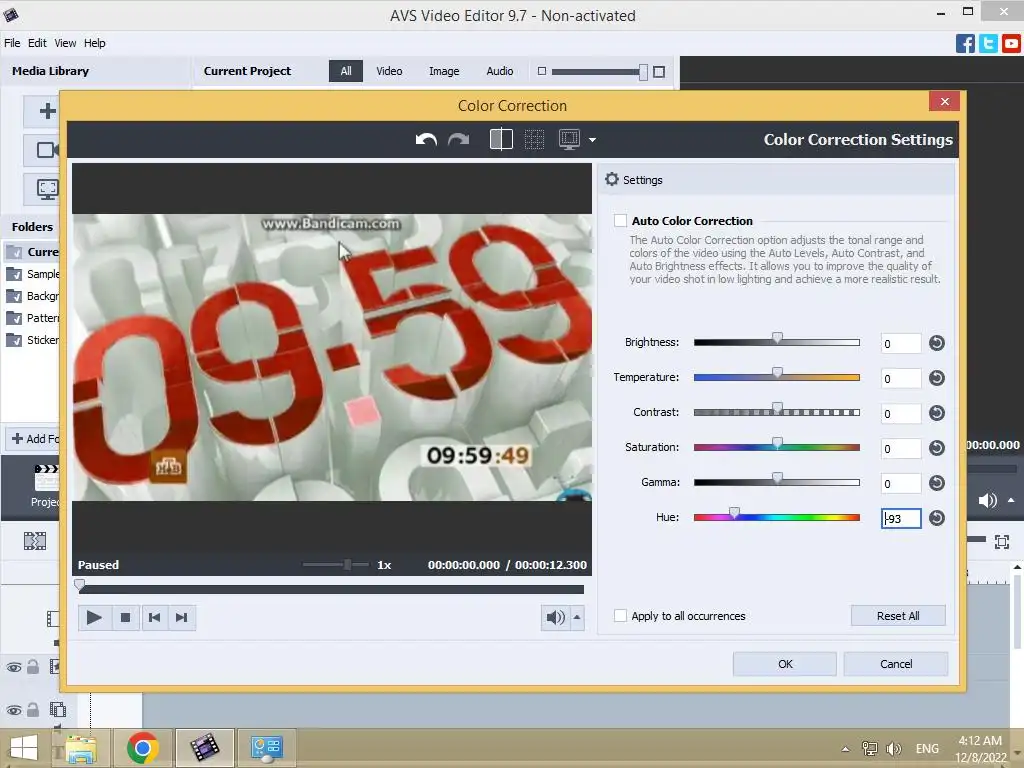
Task: Cancel the Color Correction dialog
Action: pyautogui.click(x=896, y=664)
